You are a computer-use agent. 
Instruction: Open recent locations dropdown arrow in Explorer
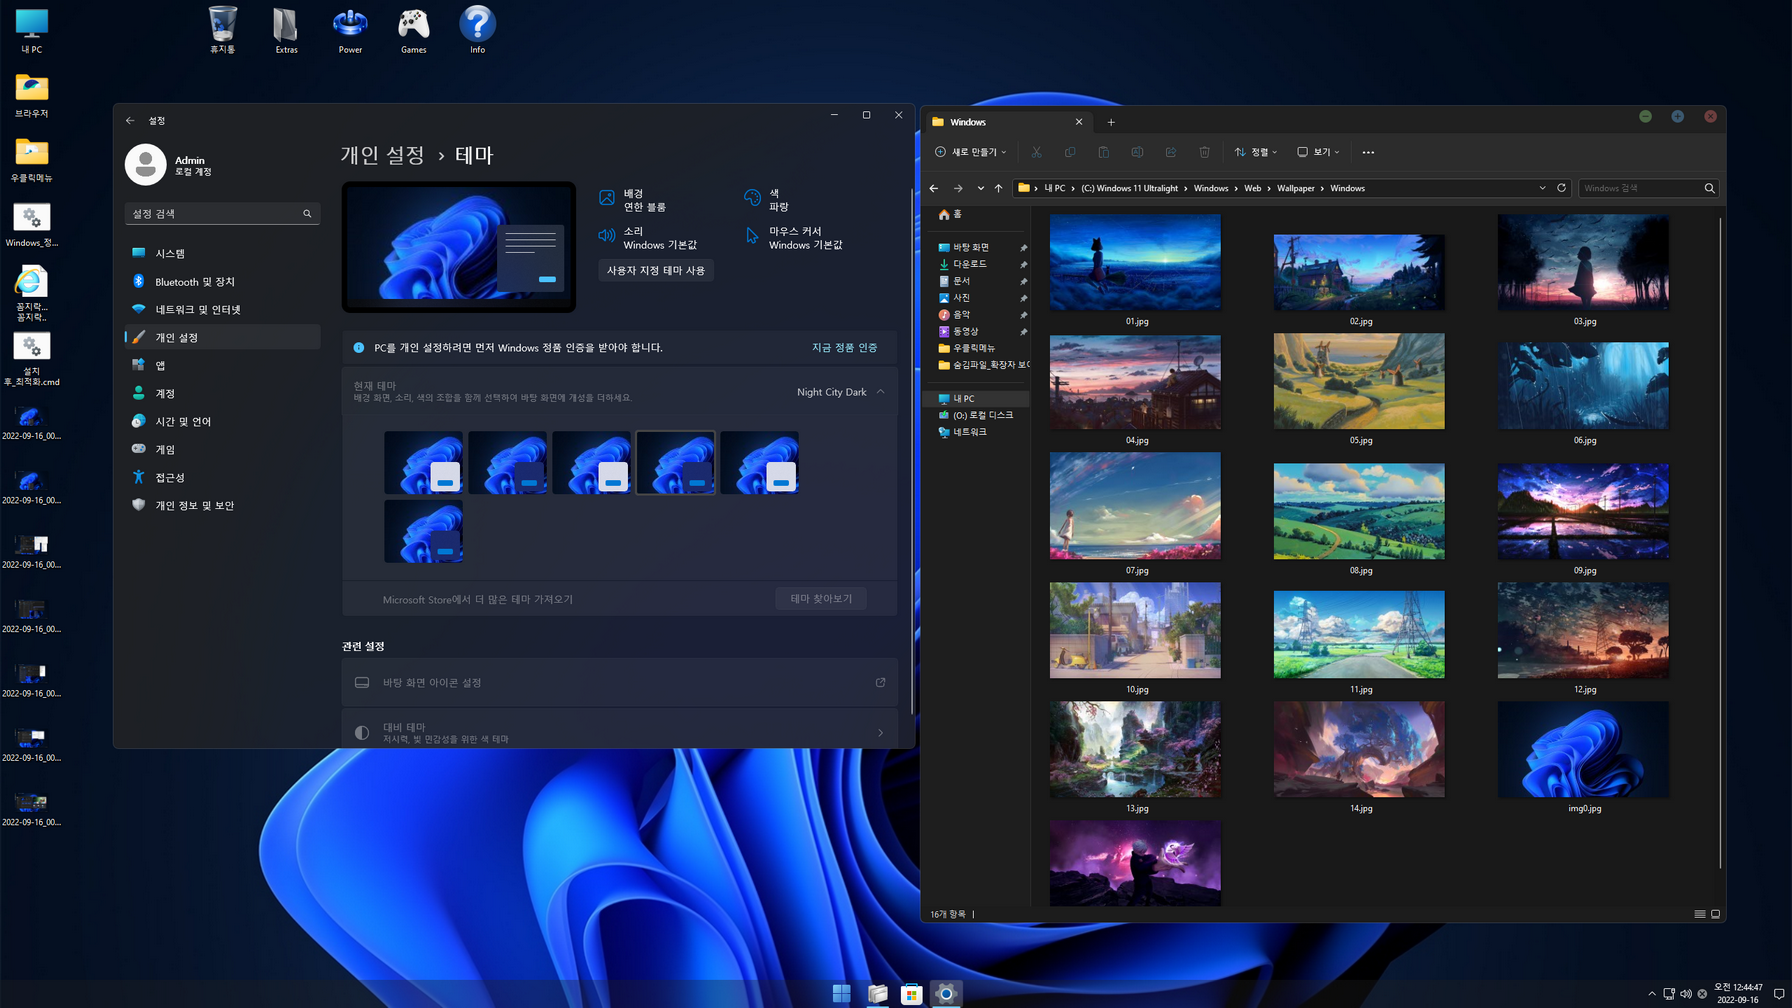click(x=980, y=188)
